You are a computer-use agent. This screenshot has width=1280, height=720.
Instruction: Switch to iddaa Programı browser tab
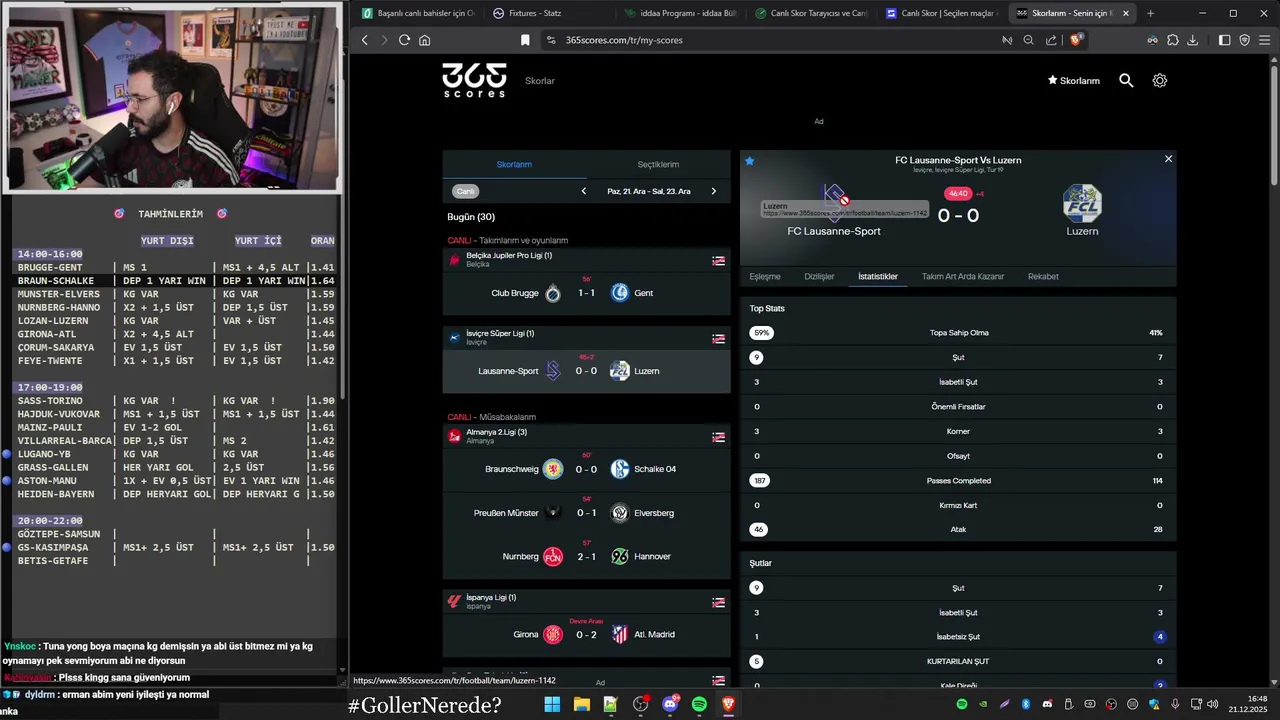coord(682,13)
